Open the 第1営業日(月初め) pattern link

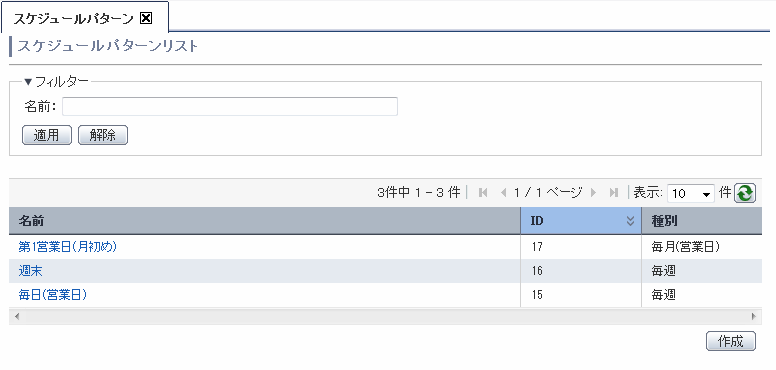(x=67, y=247)
